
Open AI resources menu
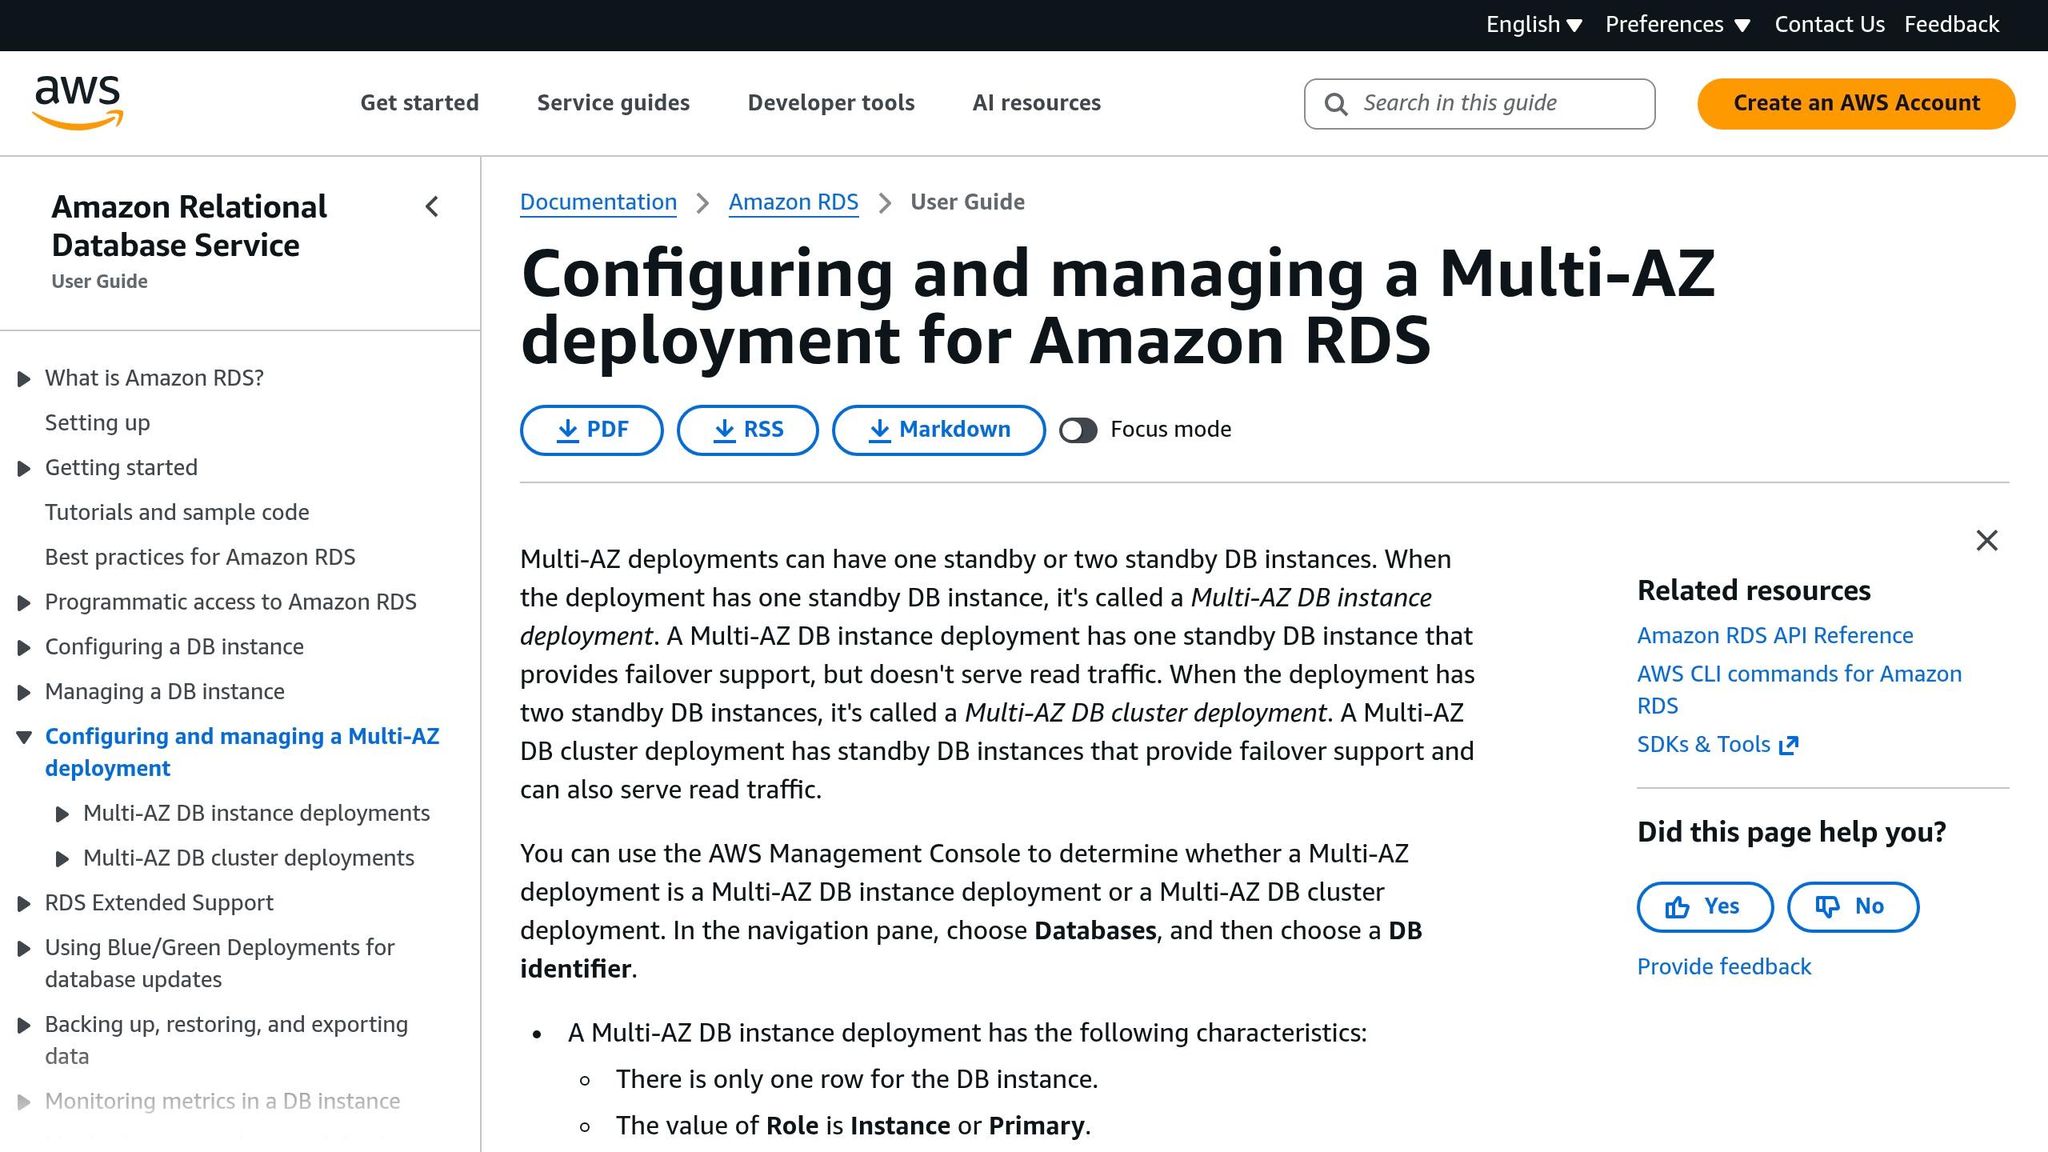click(1036, 103)
